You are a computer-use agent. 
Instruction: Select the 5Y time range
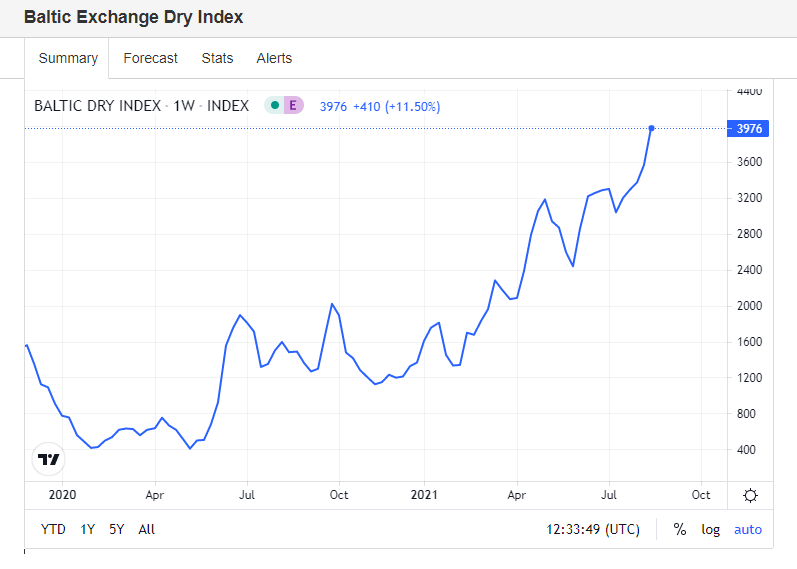[x=116, y=529]
